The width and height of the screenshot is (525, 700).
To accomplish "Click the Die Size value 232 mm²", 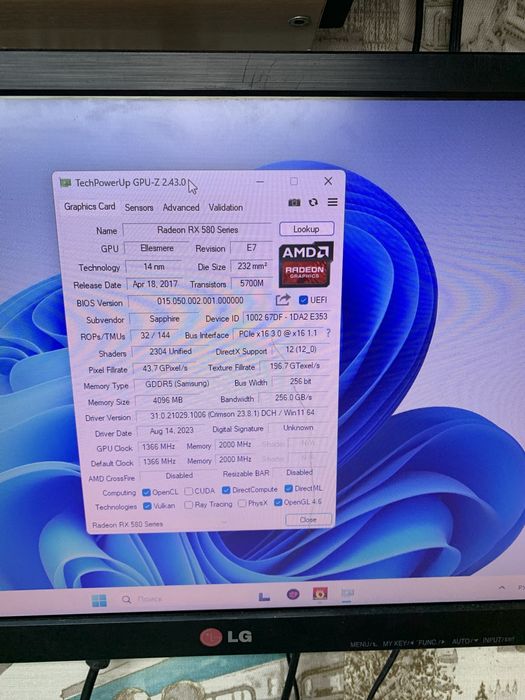I will [x=252, y=266].
